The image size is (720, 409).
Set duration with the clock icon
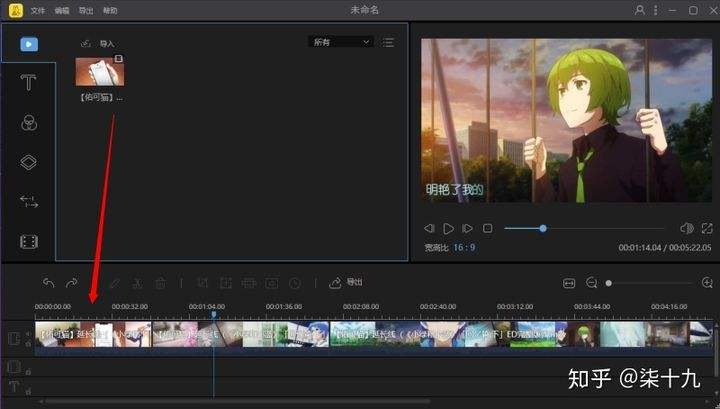click(x=295, y=283)
